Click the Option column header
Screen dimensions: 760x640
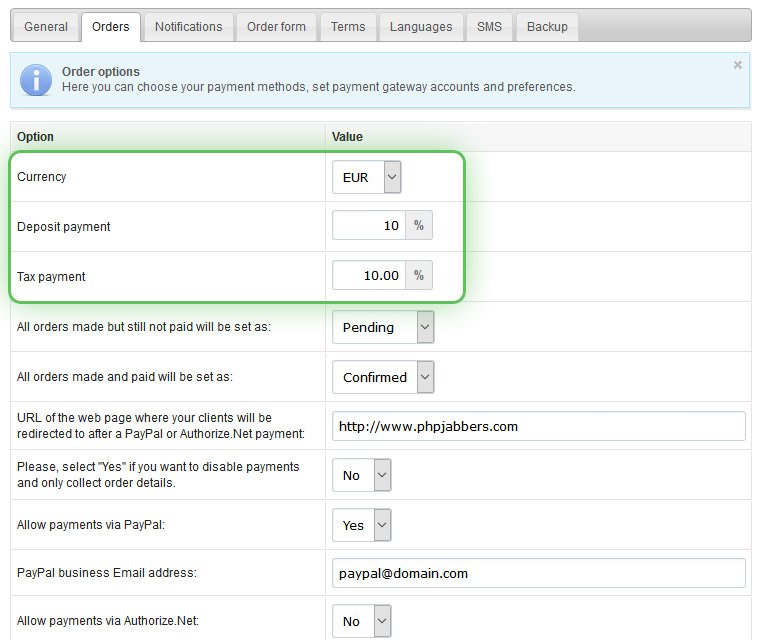(35, 137)
